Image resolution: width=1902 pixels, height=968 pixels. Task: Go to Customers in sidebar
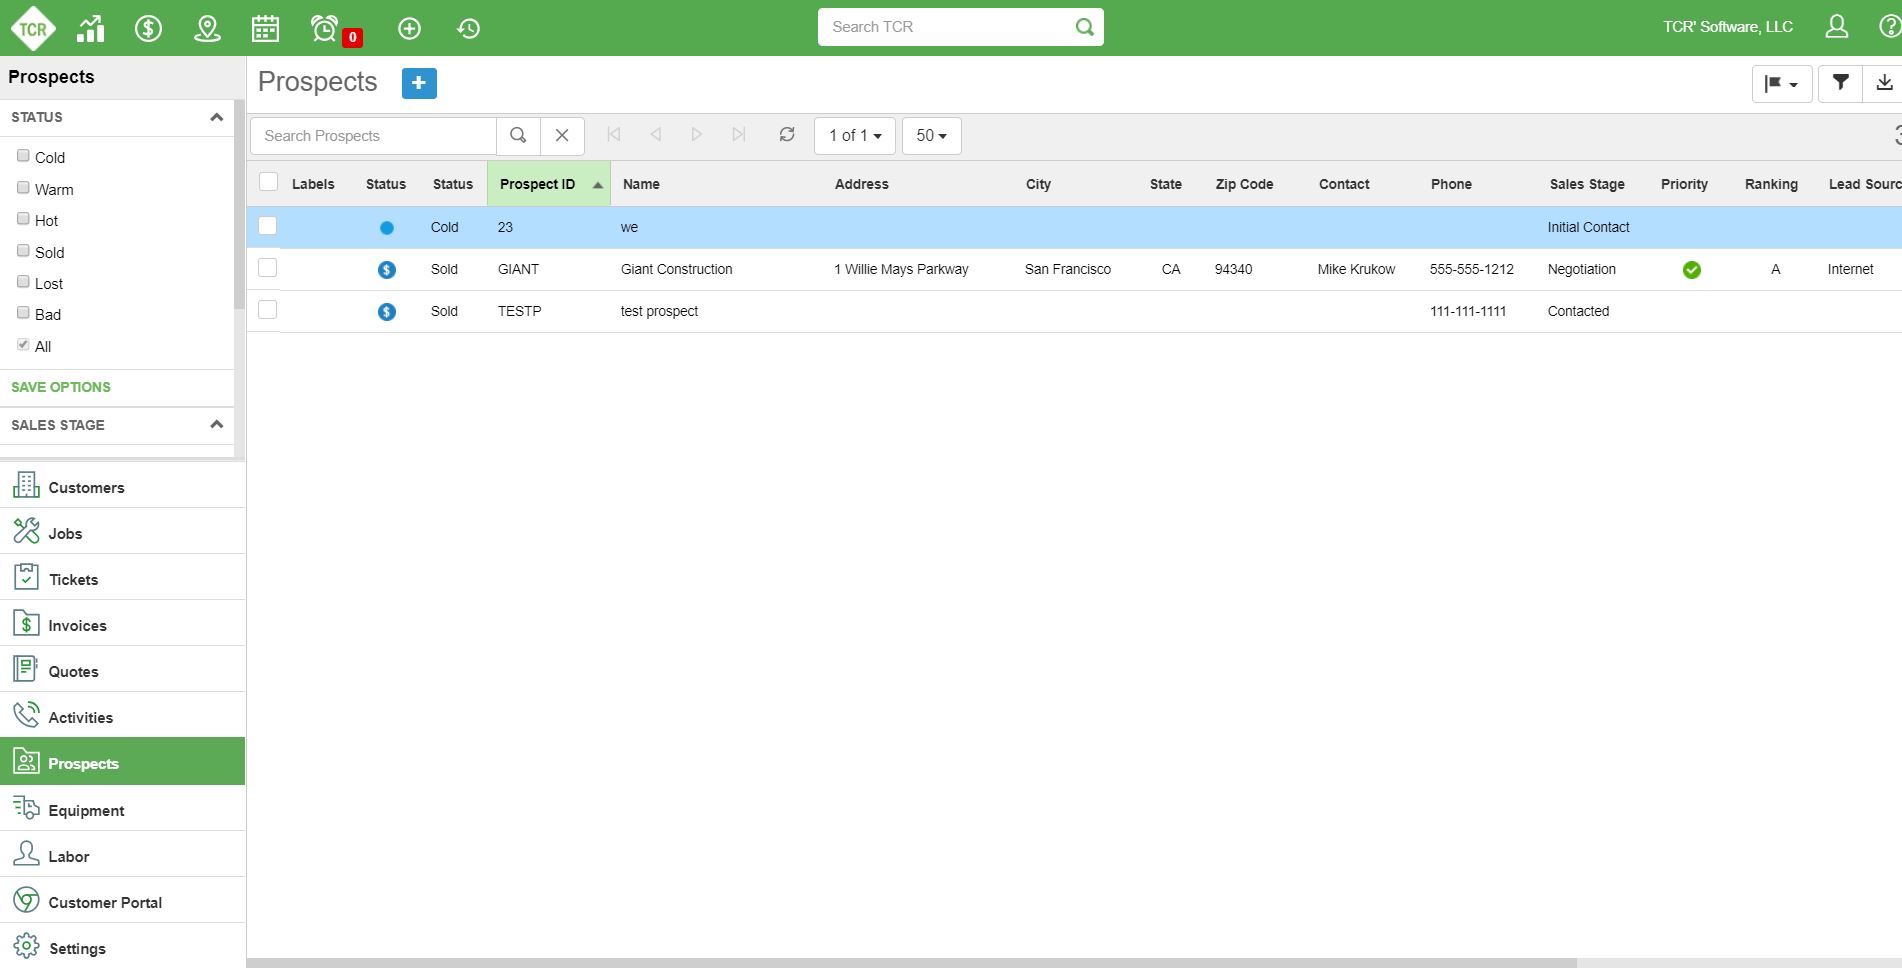point(86,488)
